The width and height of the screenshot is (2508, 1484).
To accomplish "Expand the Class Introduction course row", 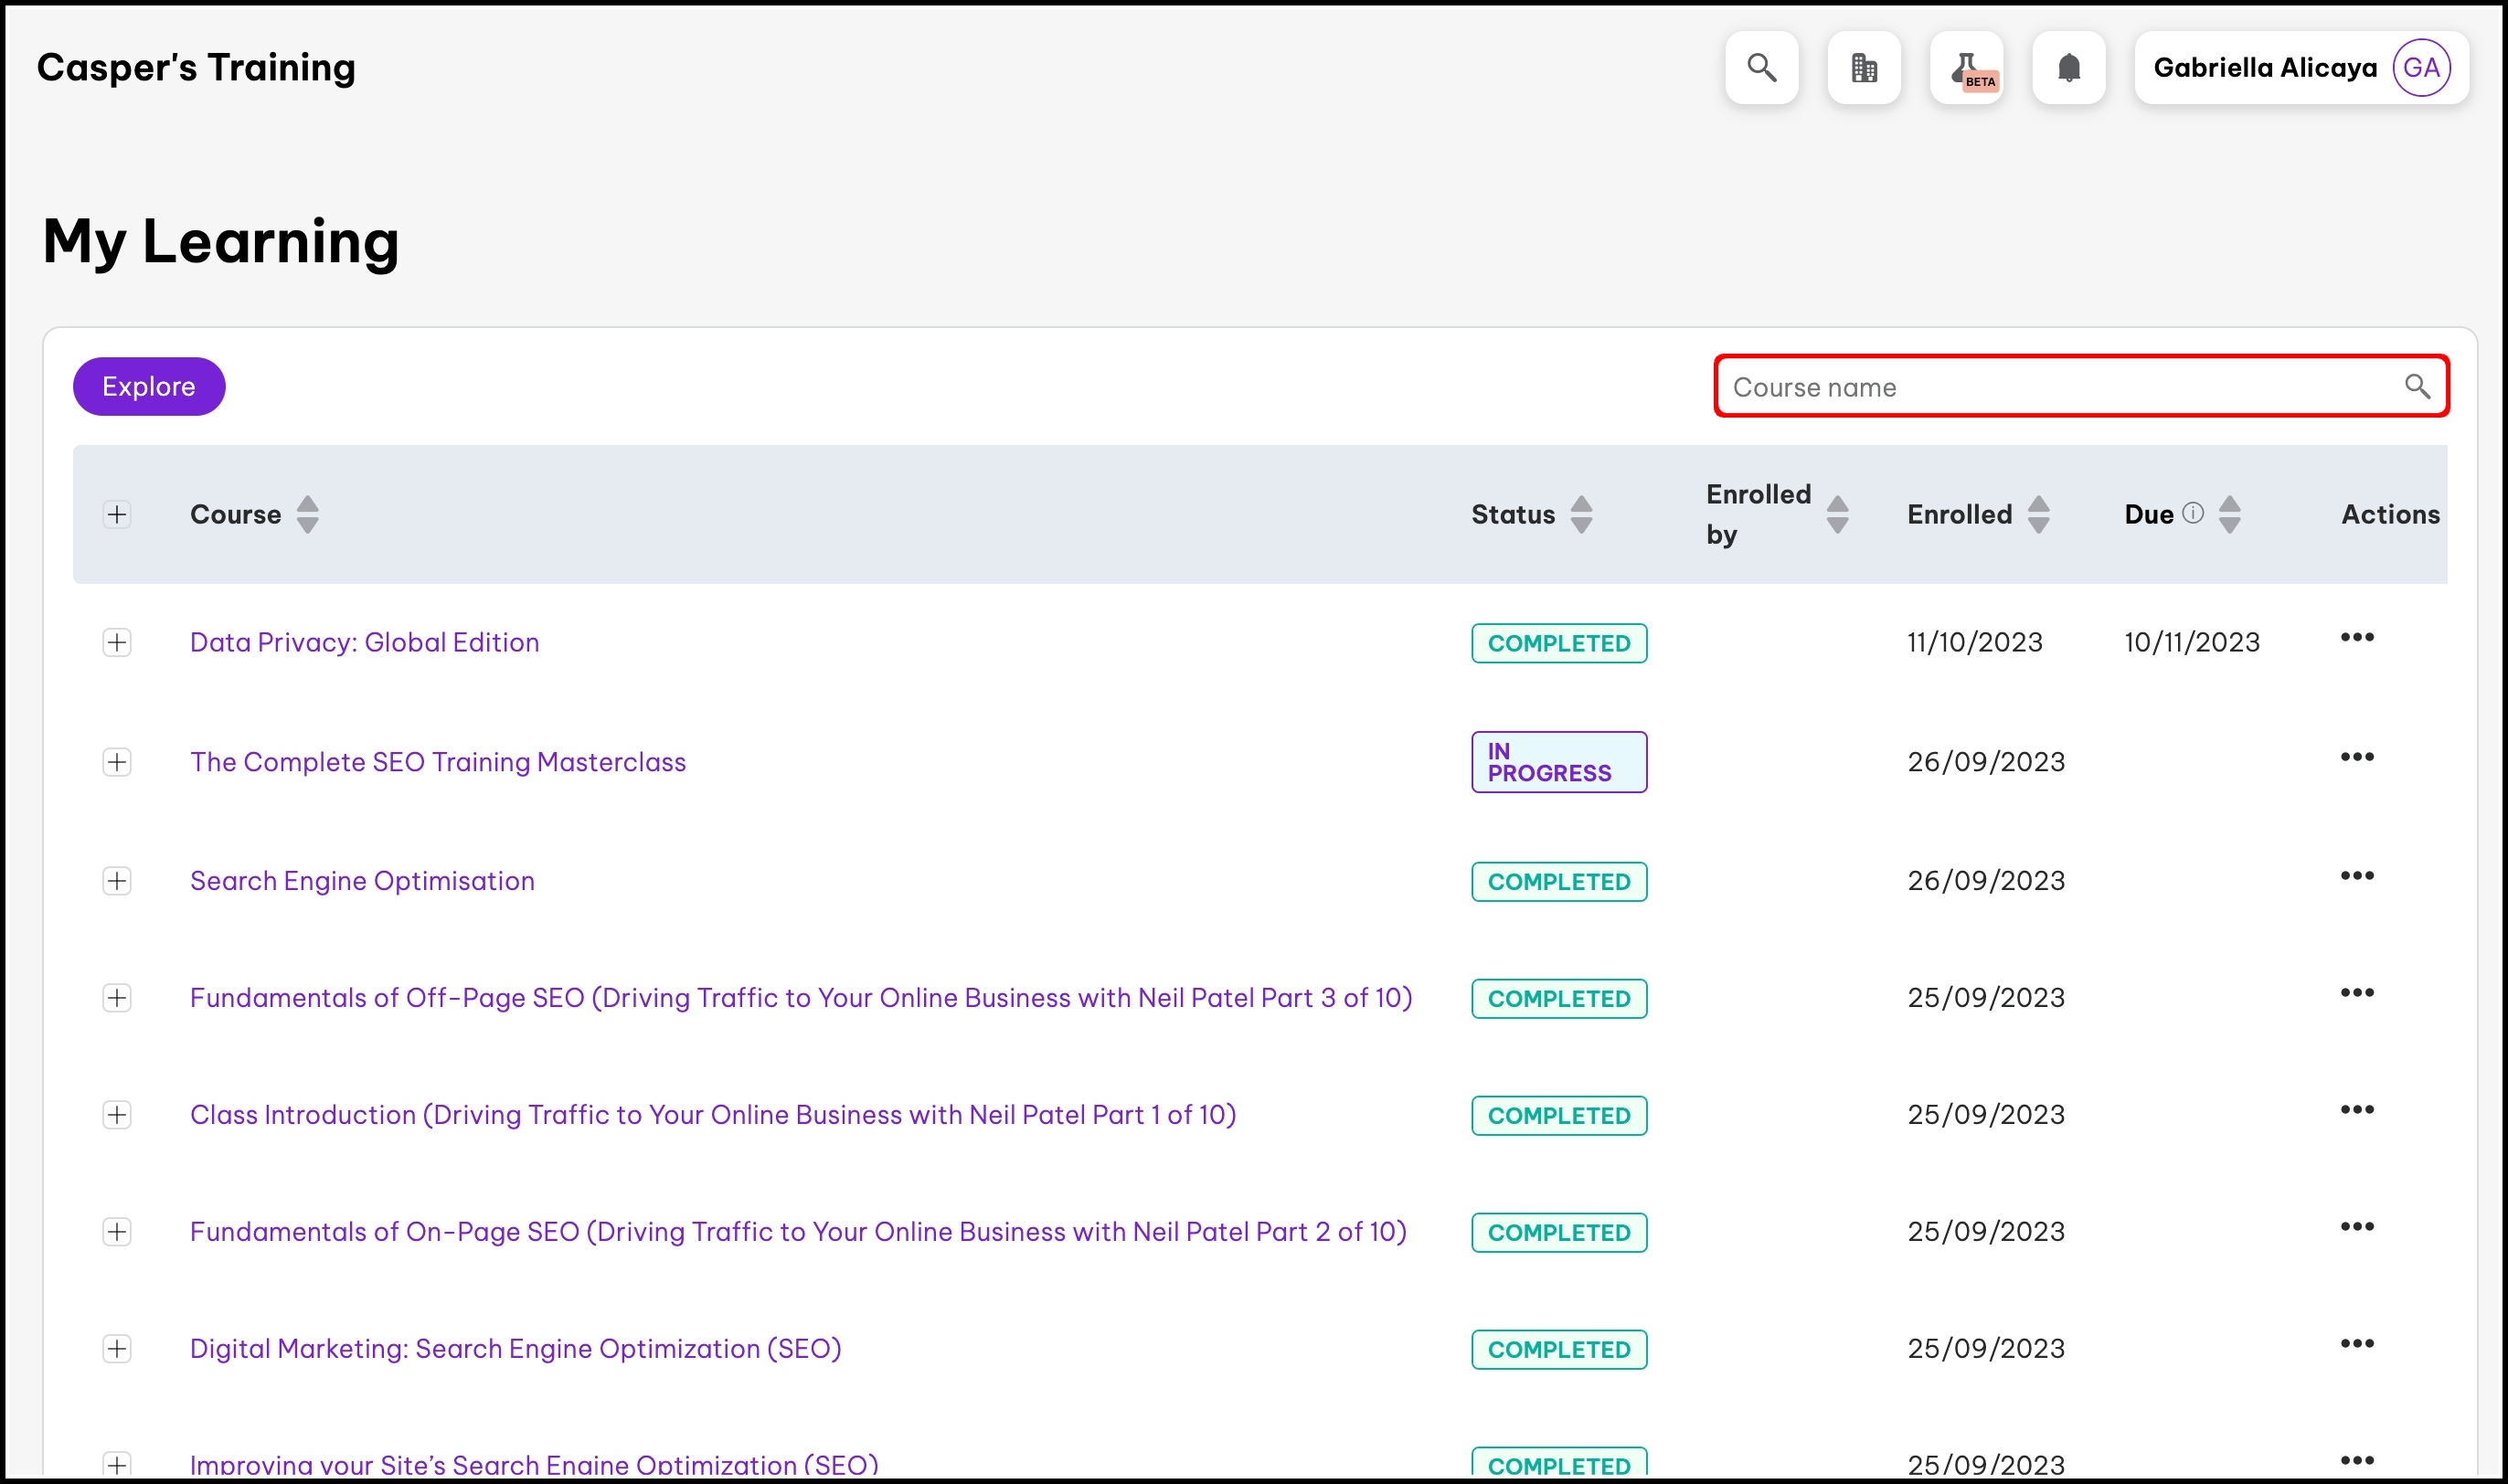I will point(117,1115).
